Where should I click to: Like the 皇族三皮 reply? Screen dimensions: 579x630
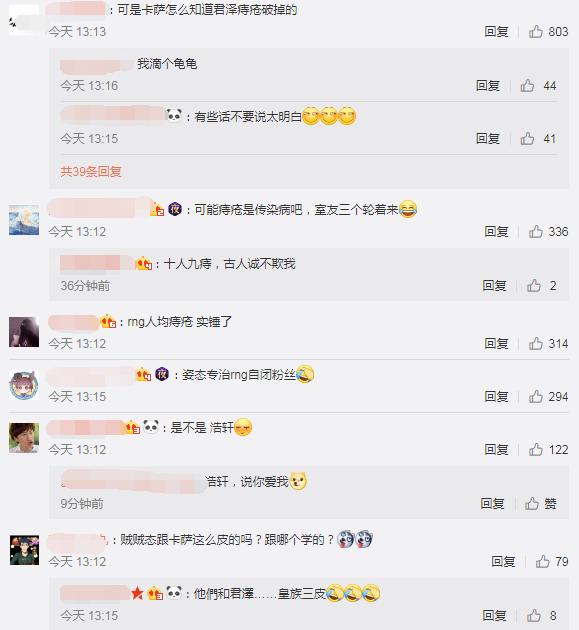point(534,615)
